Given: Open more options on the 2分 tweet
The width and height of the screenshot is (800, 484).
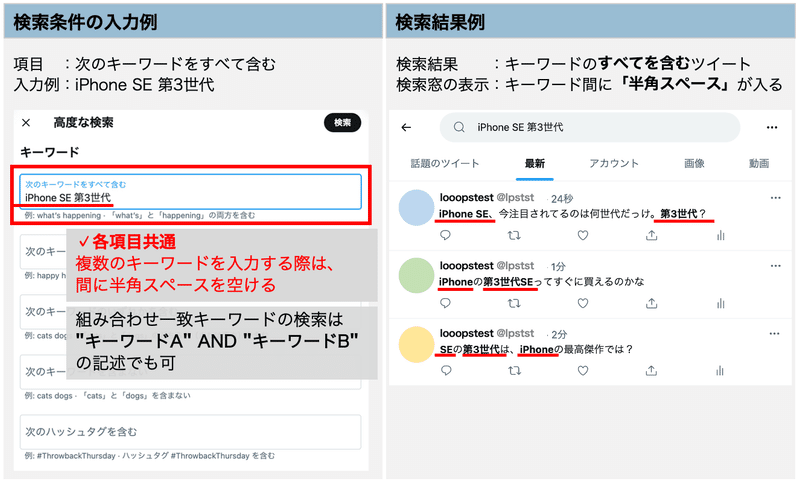Looking at the screenshot, I should point(774,334).
